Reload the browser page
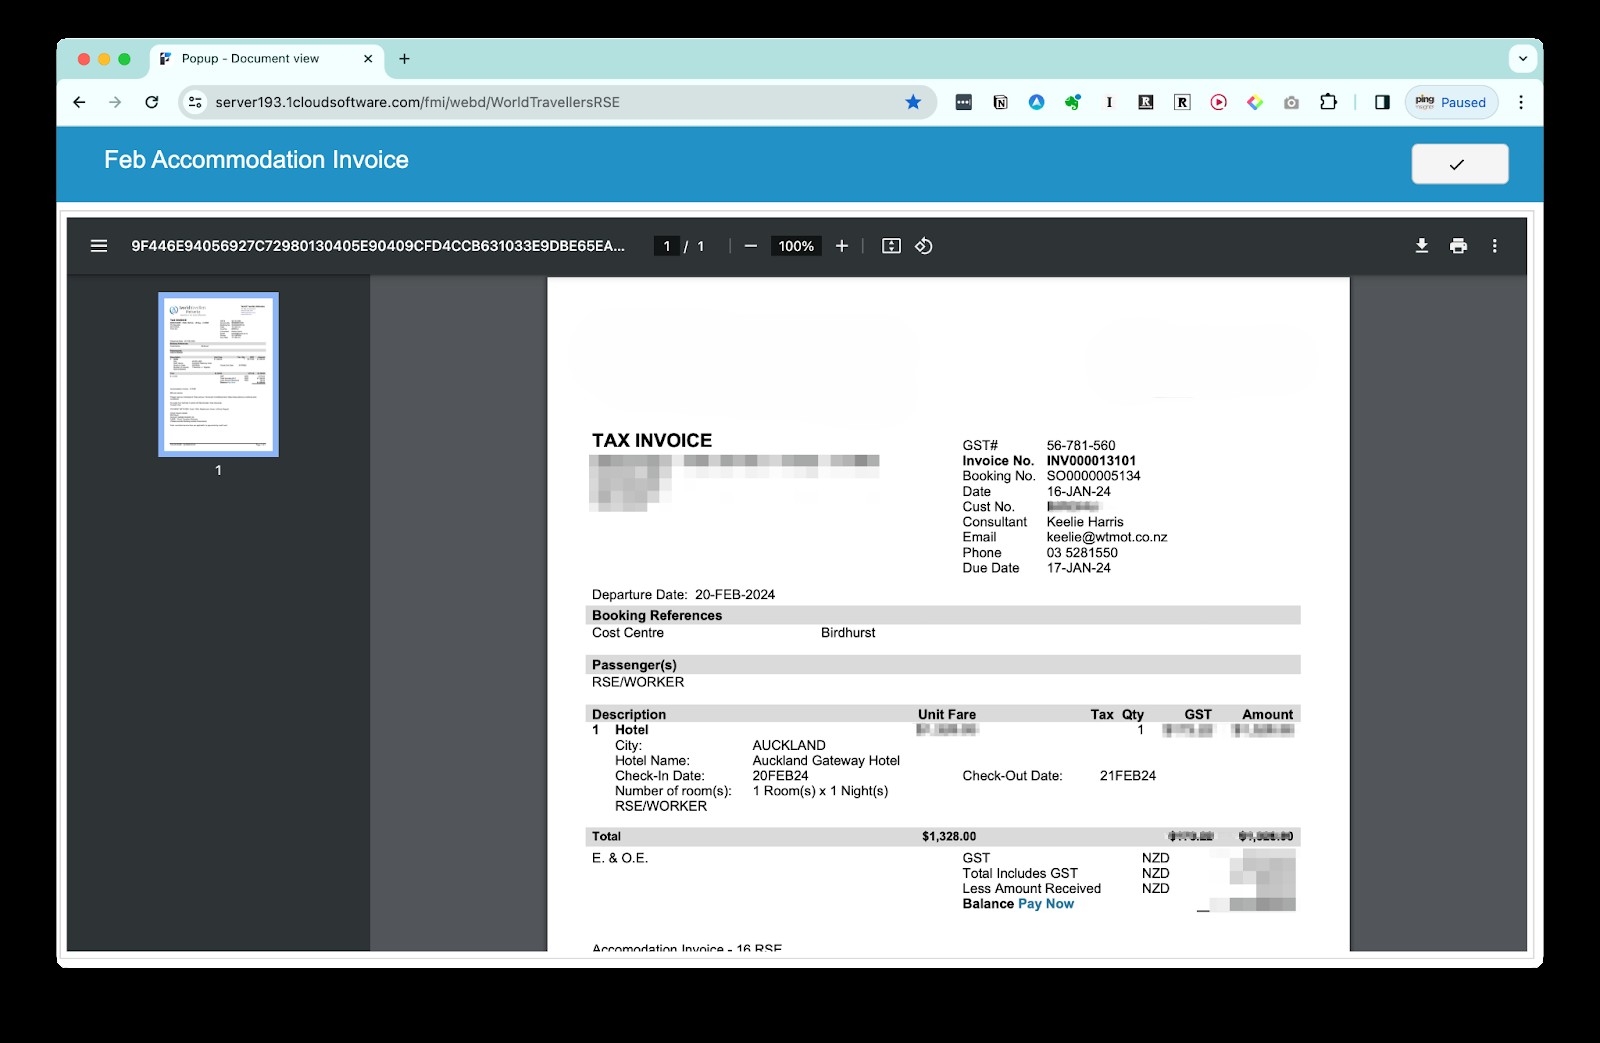 point(151,102)
